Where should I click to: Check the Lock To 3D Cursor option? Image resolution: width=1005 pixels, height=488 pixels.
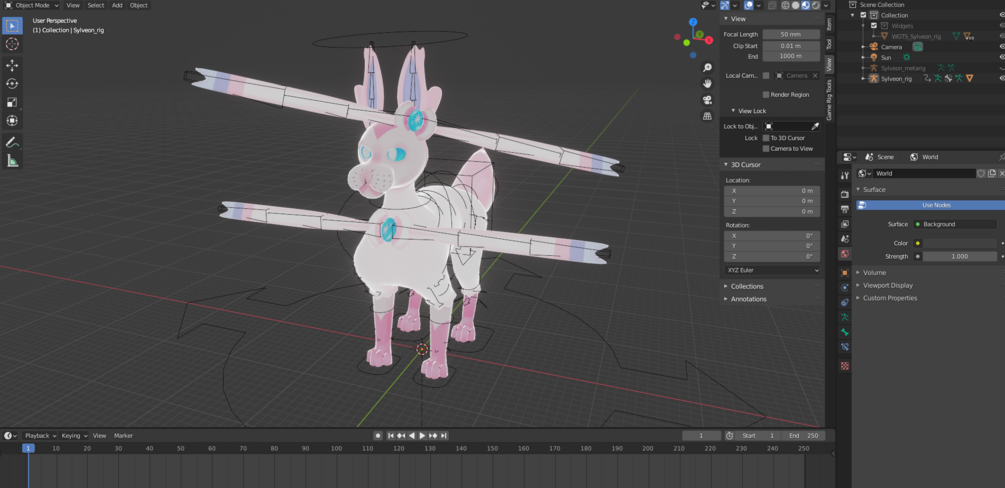pos(766,138)
